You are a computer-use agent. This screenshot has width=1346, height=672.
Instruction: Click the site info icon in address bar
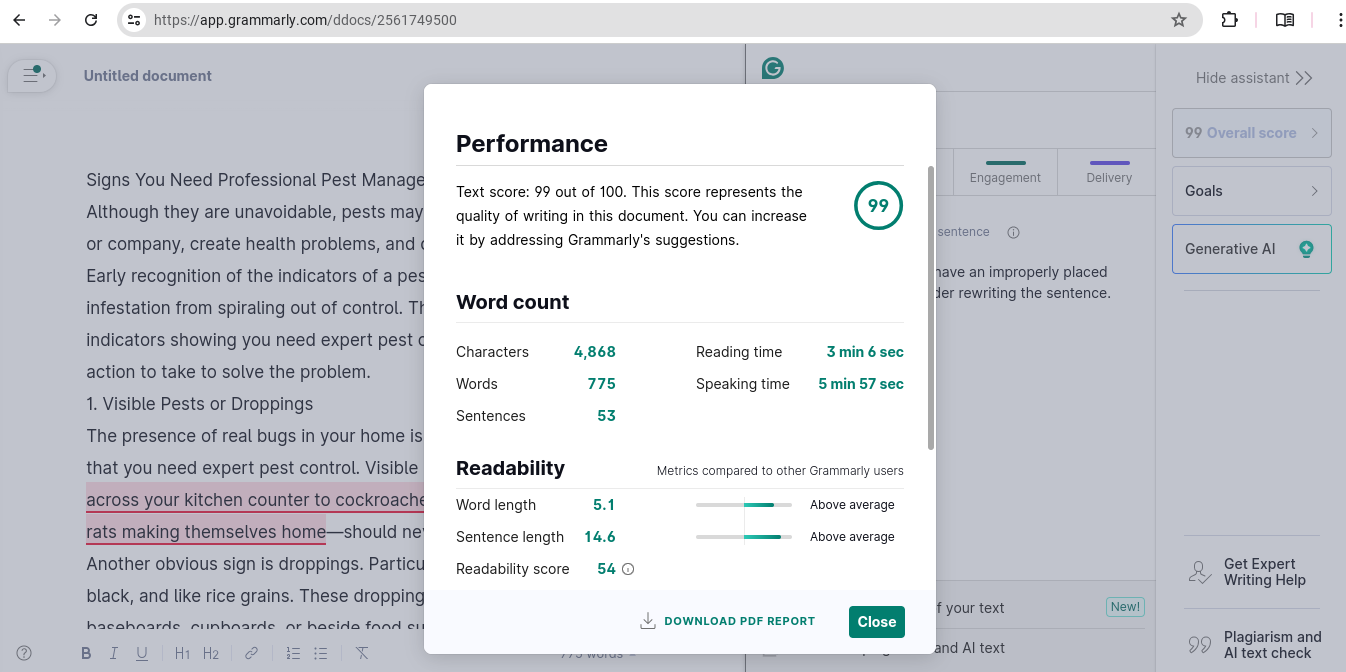[135, 20]
